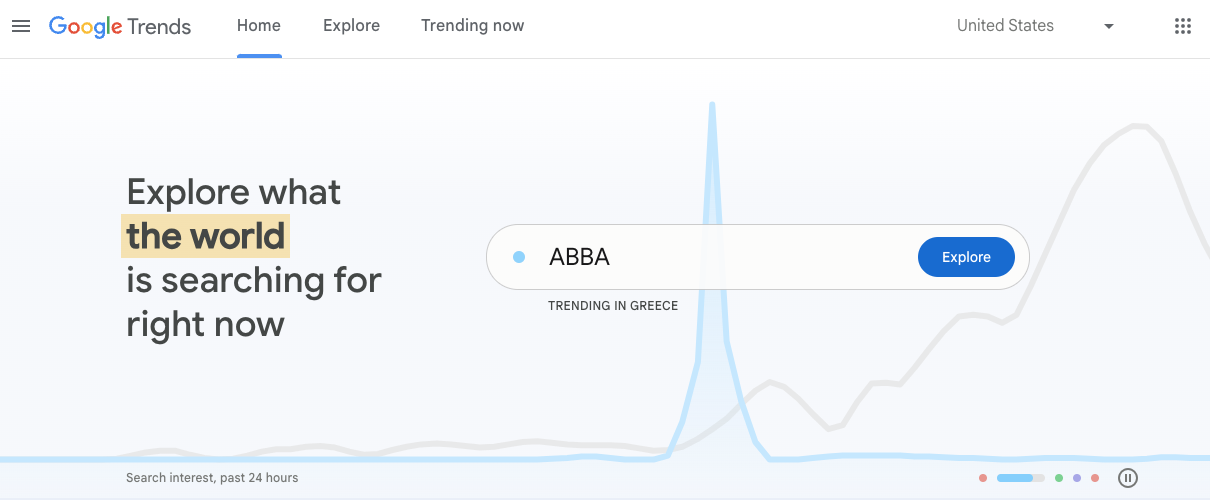The image size is (1210, 500).
Task: Open the Explore tab in header
Action: click(351, 26)
